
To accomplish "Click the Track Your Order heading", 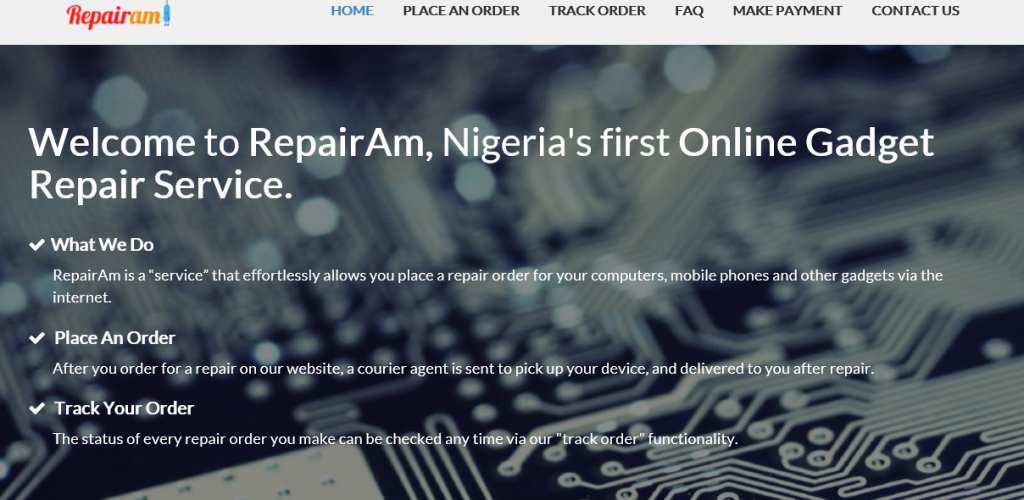I will (x=124, y=409).
